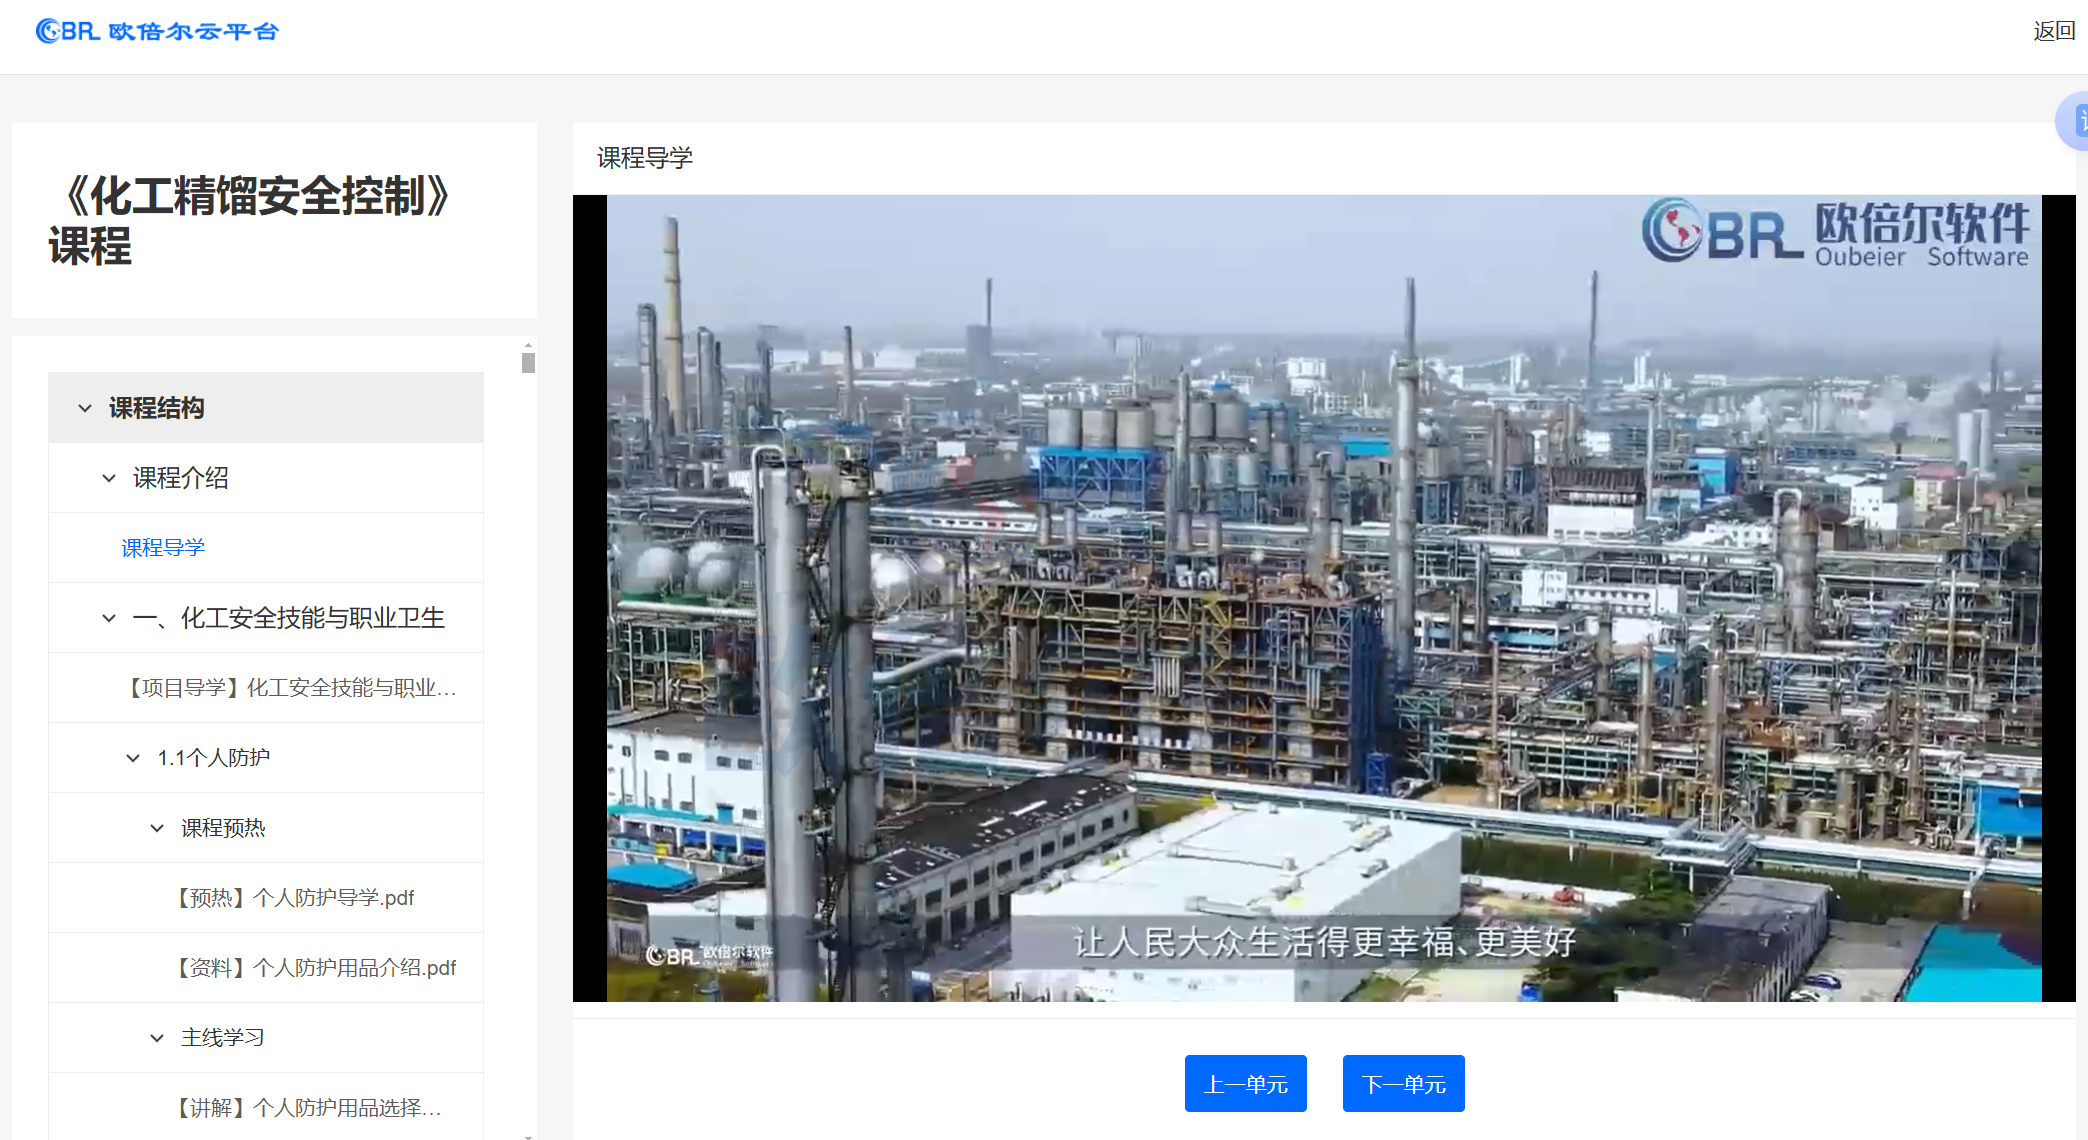This screenshot has height=1140, width=2088.
Task: Click the sidebar scrollbar thumb
Action: (x=528, y=363)
